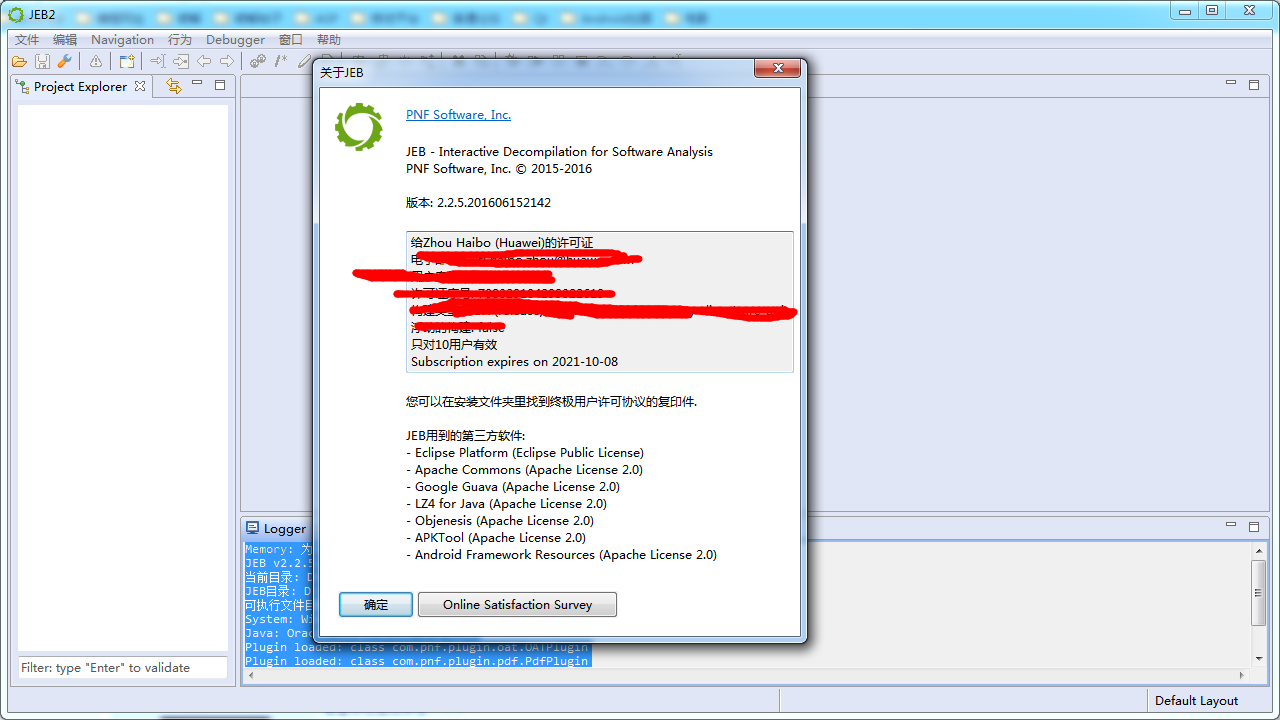The height and width of the screenshot is (720, 1280).
Task: Click the Logger horizontal scrollbar left arrow
Action: [251, 675]
